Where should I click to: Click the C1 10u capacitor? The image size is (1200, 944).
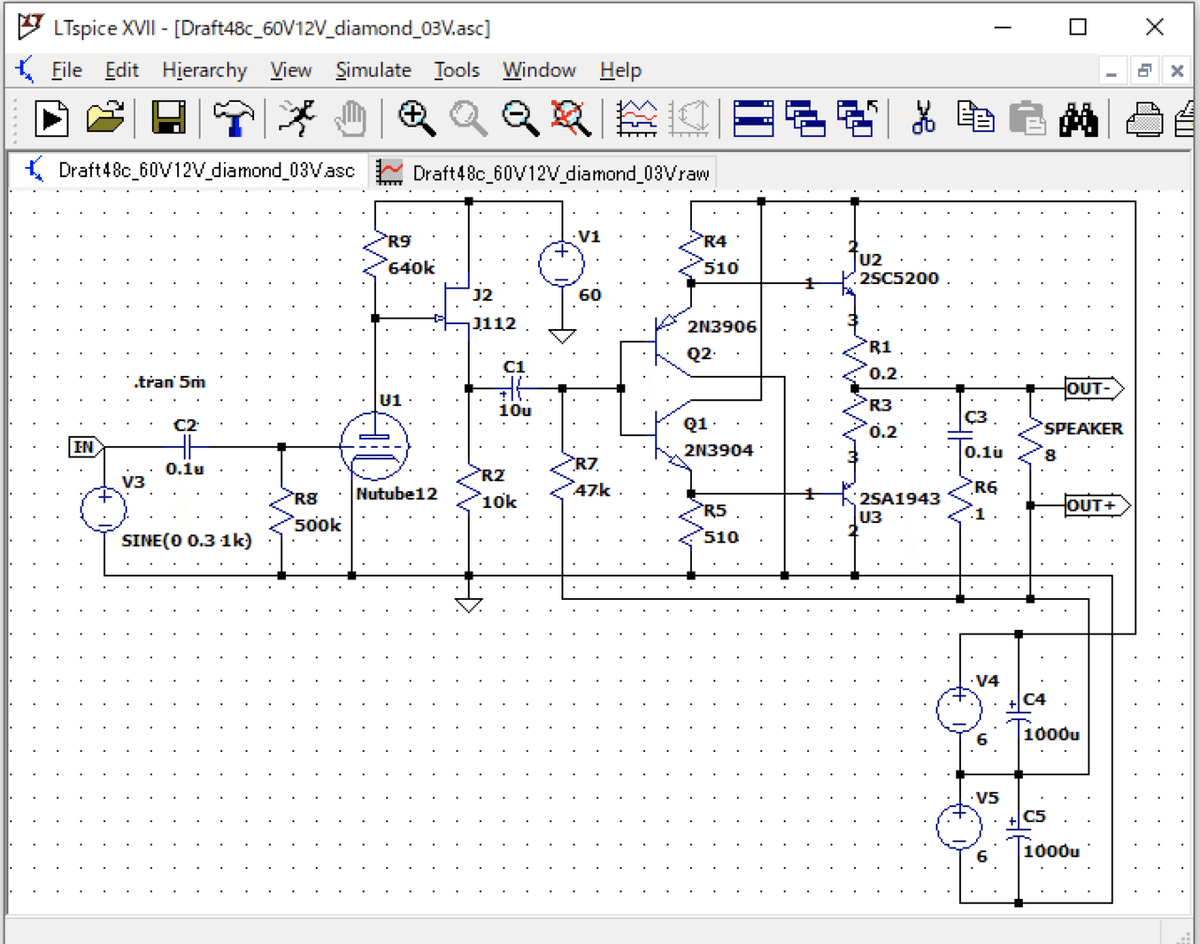coord(515,388)
